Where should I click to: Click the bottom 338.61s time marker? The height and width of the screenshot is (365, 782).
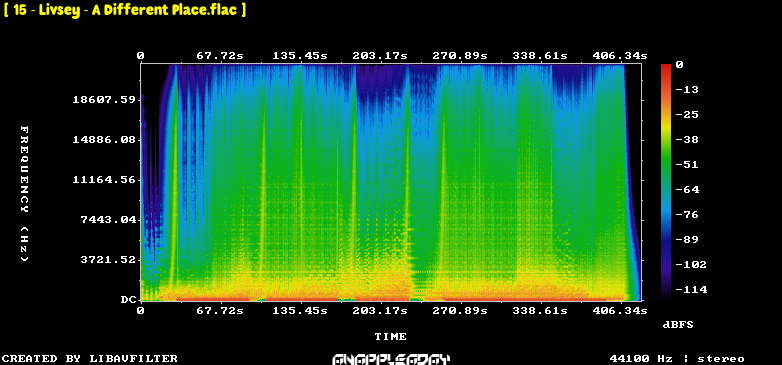[540, 311]
